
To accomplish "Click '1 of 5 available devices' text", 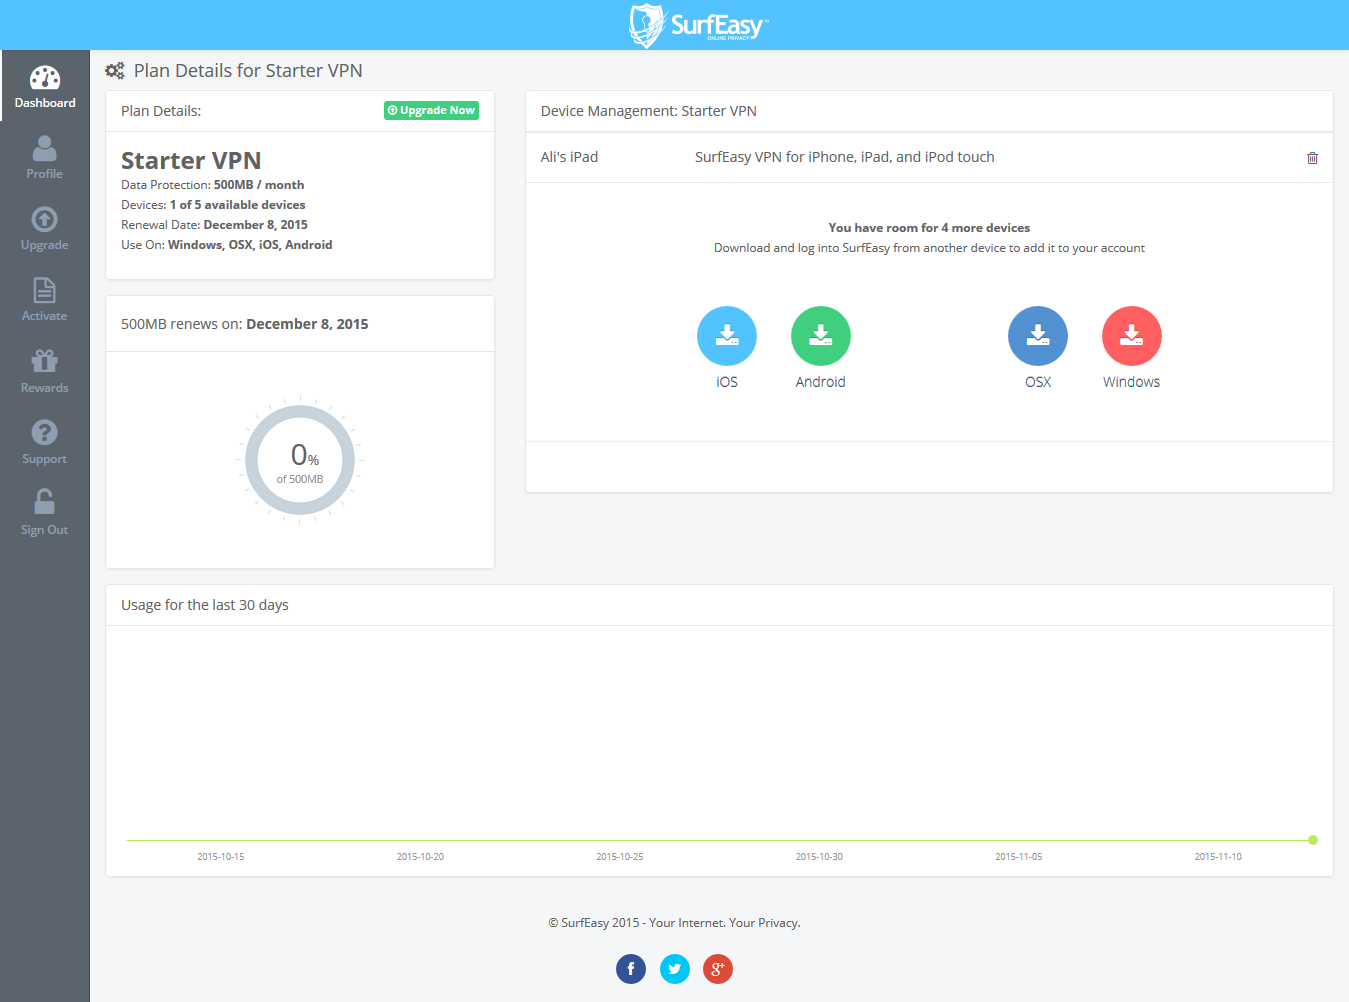I will [237, 205].
